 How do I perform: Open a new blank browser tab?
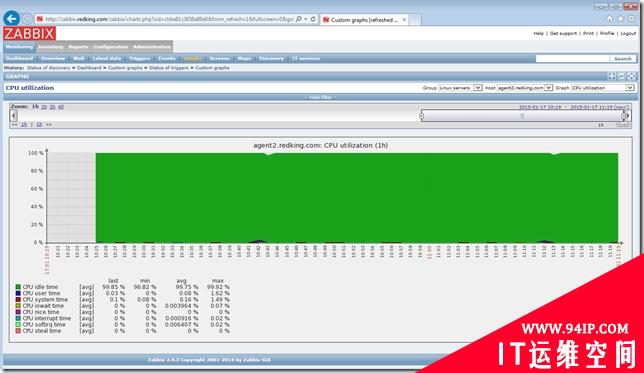pos(415,20)
